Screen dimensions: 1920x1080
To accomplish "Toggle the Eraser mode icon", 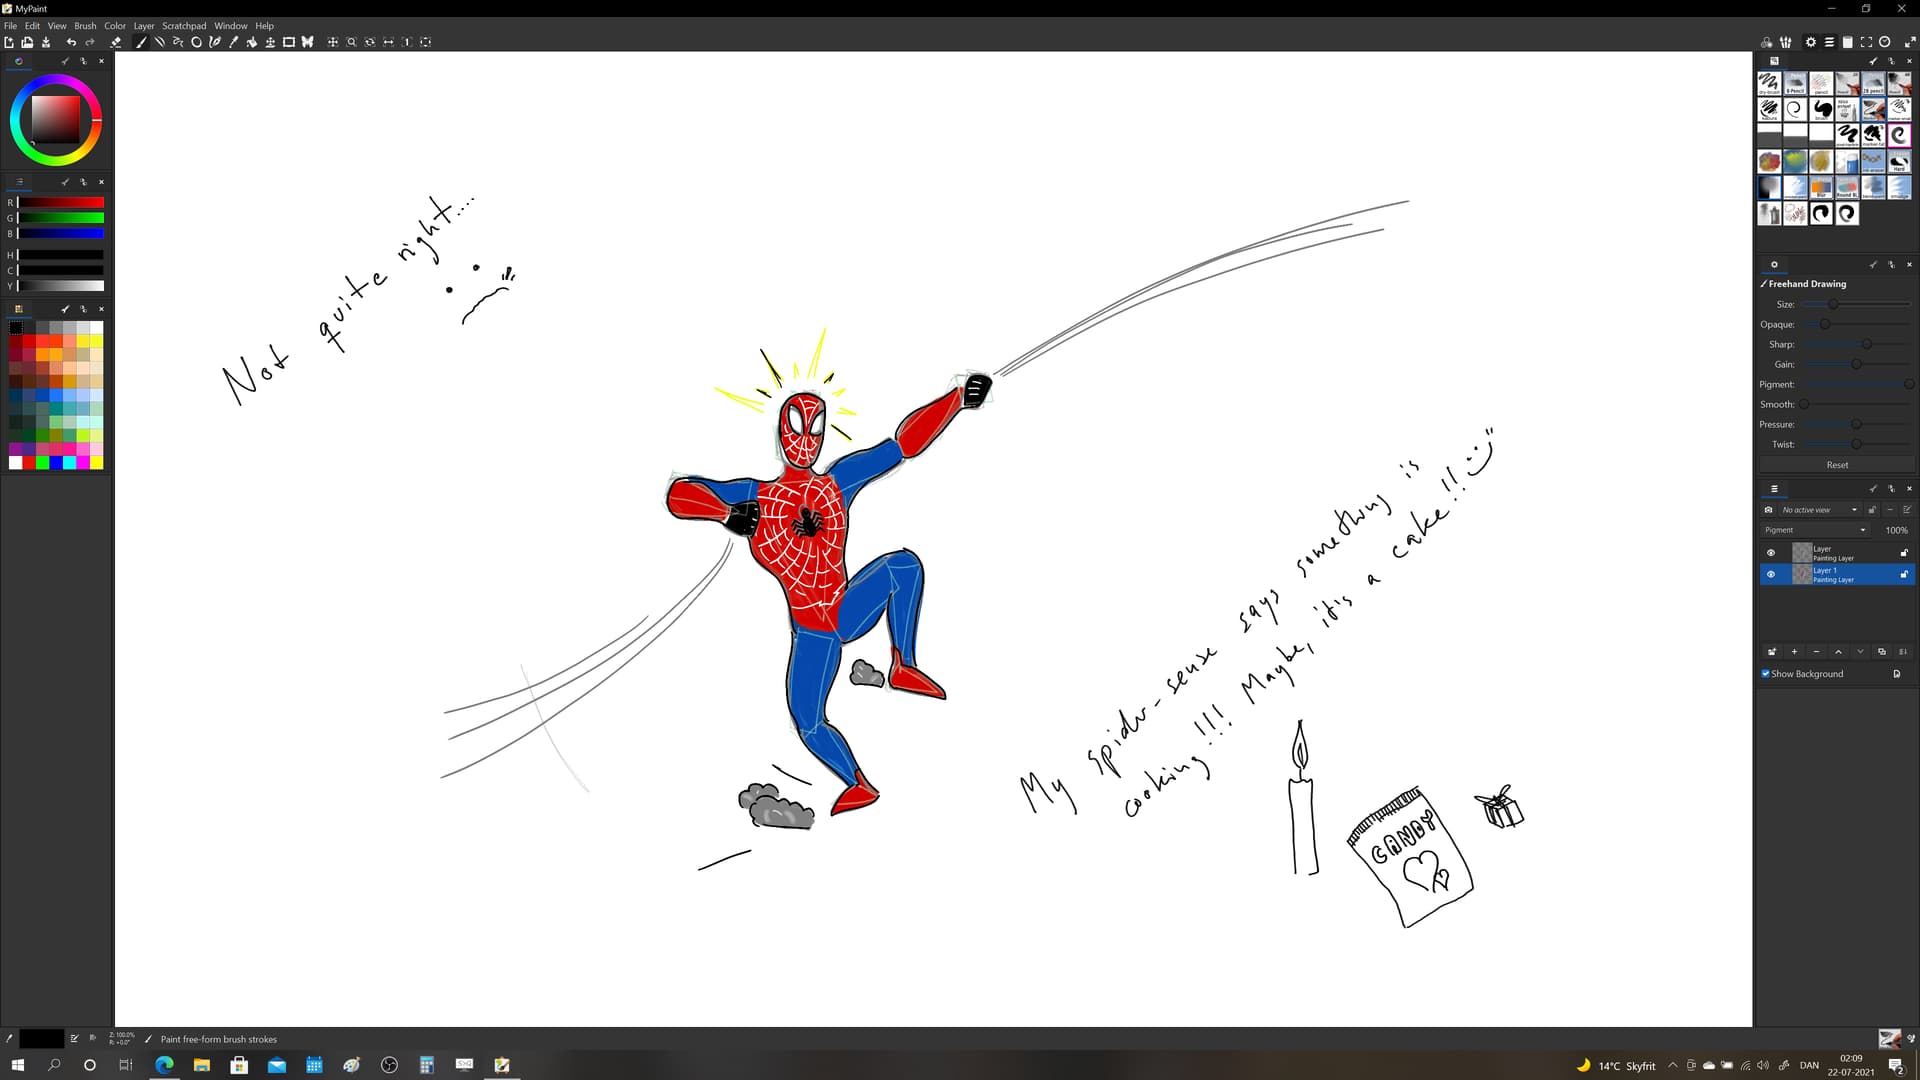I will 116,42.
